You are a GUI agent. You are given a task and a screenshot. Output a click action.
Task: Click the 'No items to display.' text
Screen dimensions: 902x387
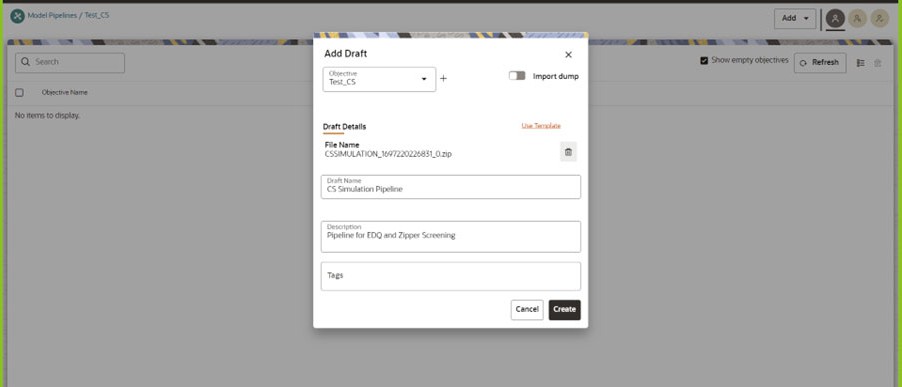[47, 116]
